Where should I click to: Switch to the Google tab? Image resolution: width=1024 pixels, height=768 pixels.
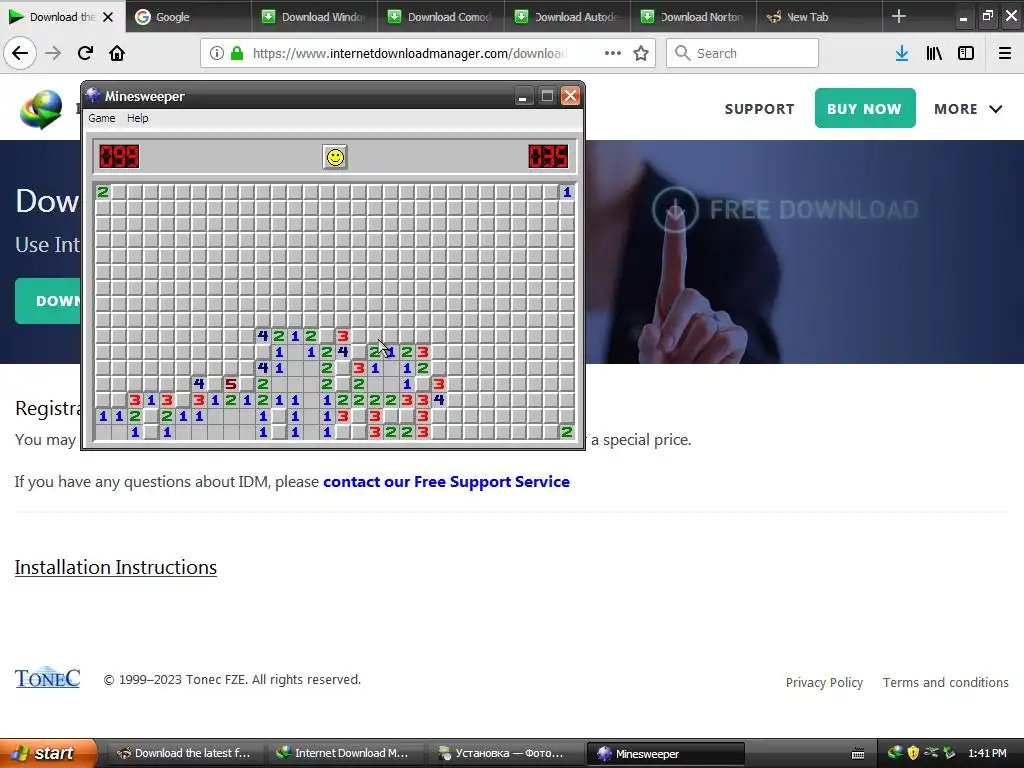(188, 16)
